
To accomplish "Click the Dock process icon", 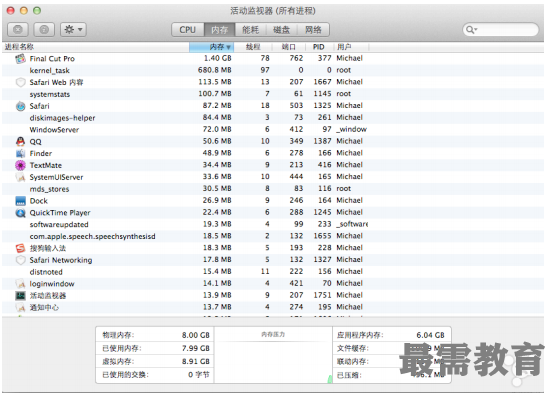I will [x=20, y=201].
